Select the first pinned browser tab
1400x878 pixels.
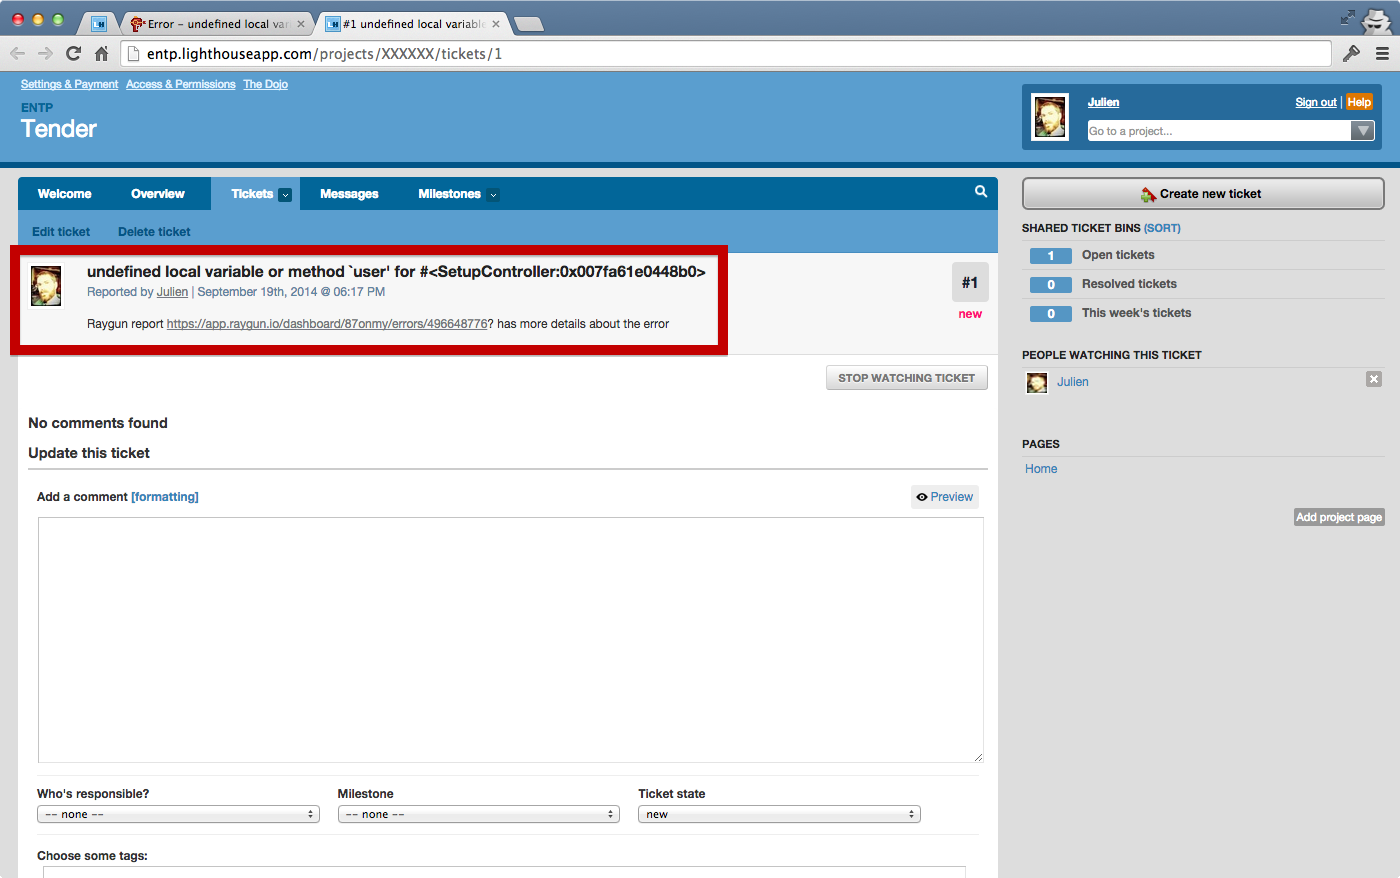tap(99, 24)
